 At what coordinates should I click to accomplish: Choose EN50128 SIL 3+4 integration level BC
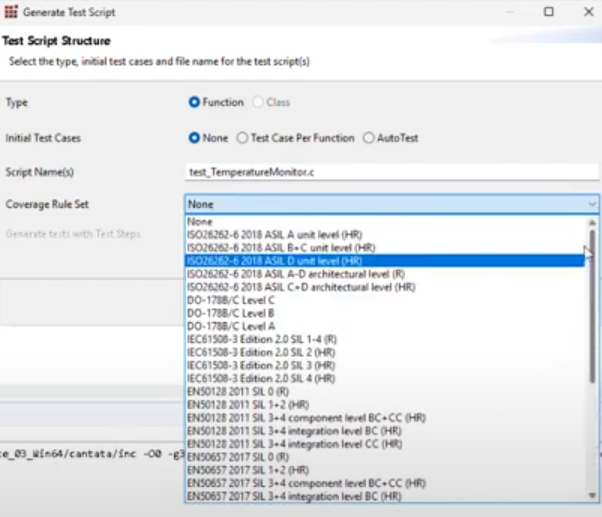[x=385, y=431]
